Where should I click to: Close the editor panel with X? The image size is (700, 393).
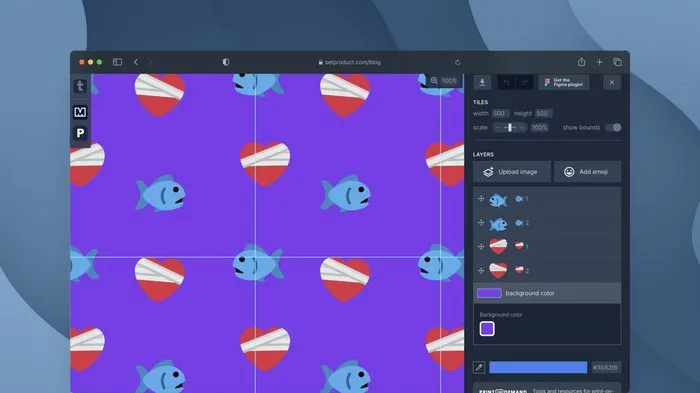pos(612,82)
